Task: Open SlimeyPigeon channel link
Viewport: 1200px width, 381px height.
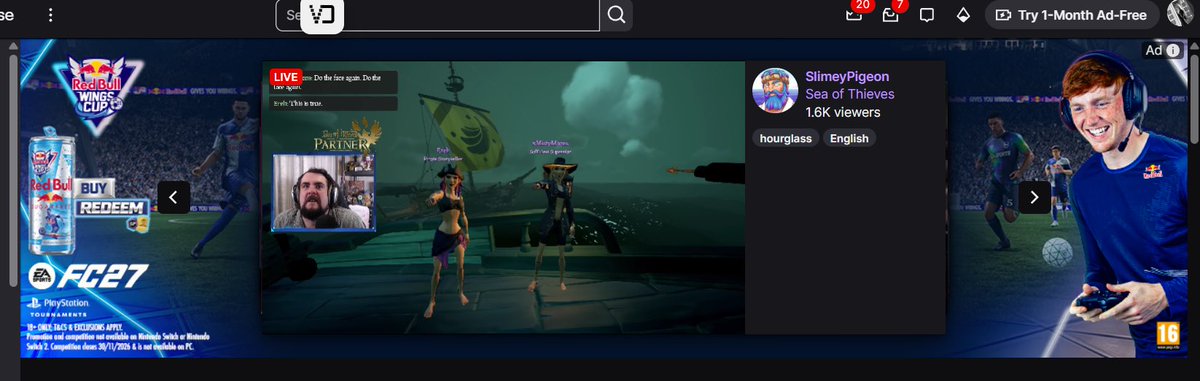Action: point(847,76)
